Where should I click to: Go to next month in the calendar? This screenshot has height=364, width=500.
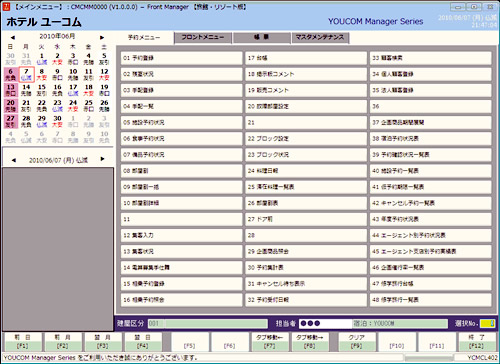[x=102, y=37]
